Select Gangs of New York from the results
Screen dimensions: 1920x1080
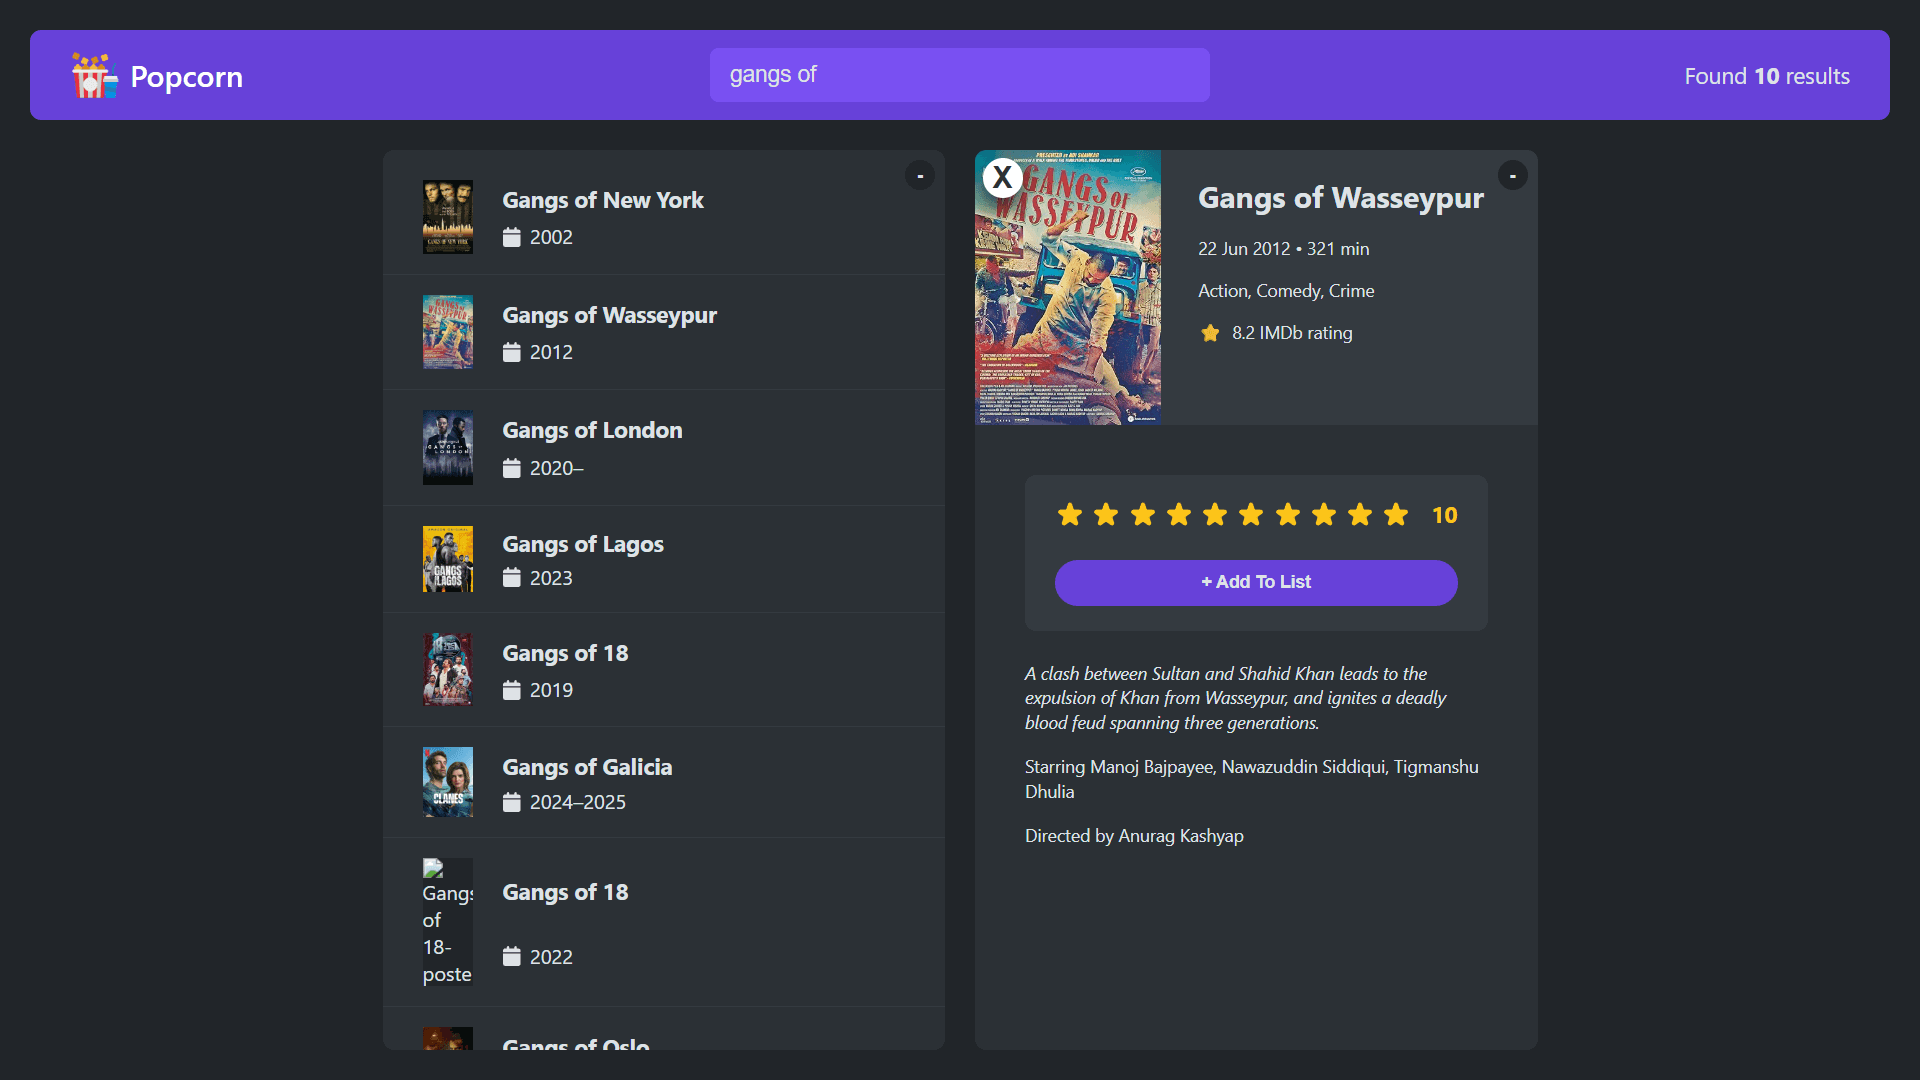602,200
